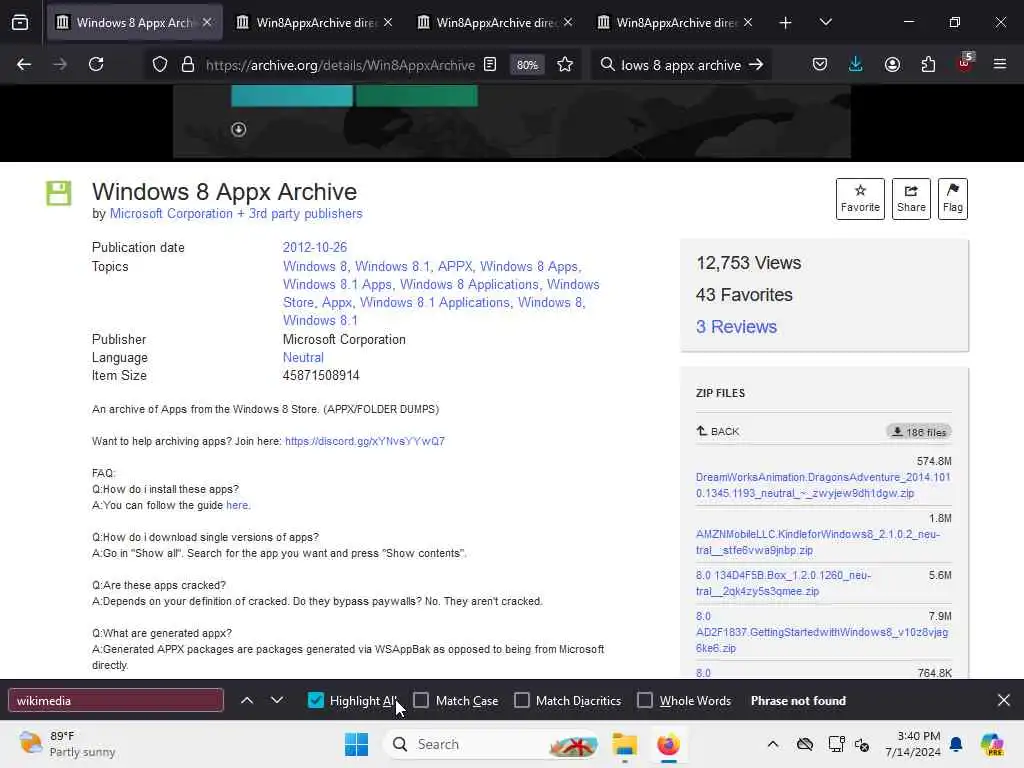The width and height of the screenshot is (1024, 768).
Task: Click the address bar URL
Action: coord(340,65)
